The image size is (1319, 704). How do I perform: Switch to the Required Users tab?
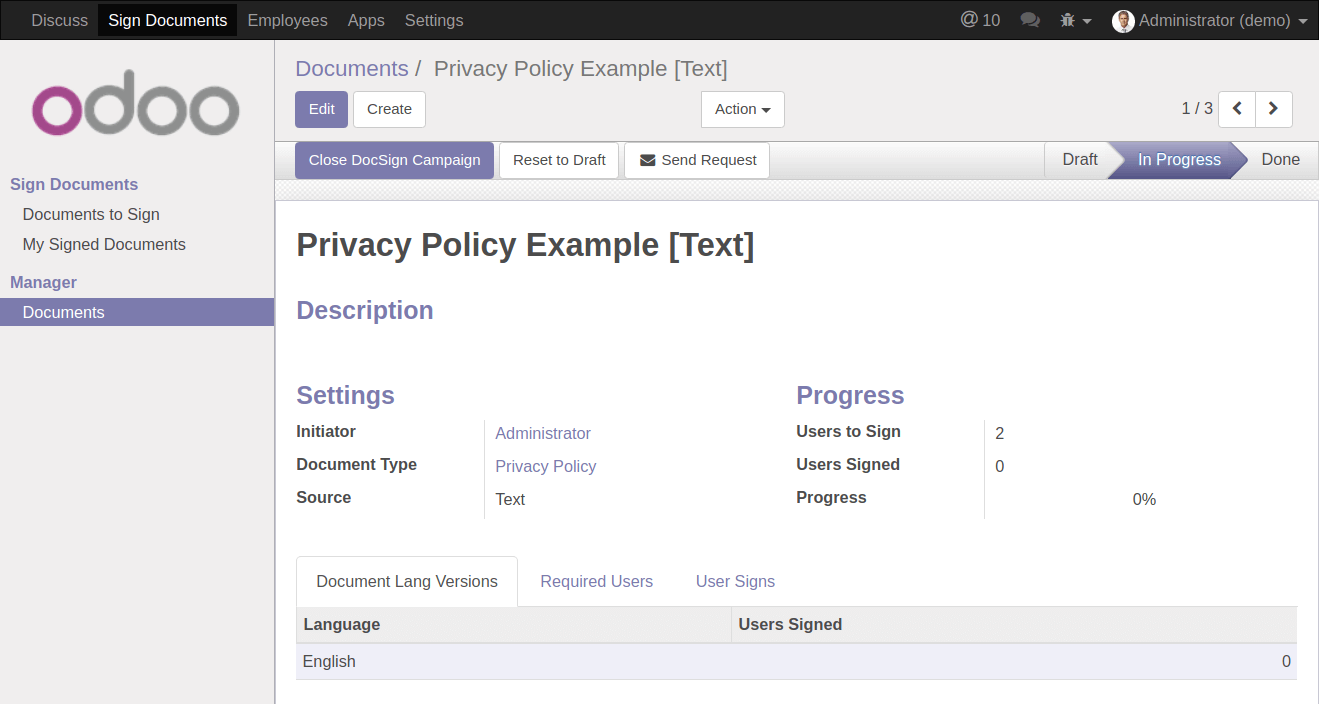(596, 581)
